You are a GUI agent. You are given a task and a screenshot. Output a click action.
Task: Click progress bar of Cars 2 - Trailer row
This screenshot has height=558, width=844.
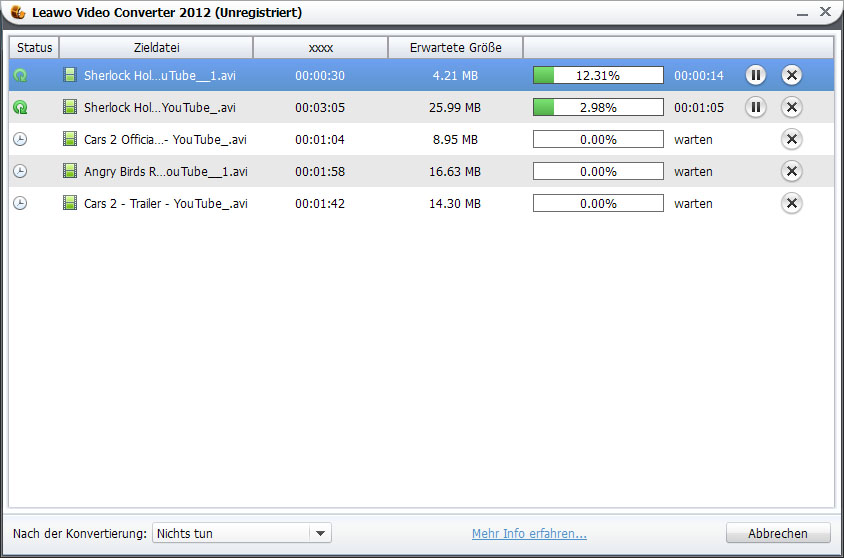coord(598,203)
